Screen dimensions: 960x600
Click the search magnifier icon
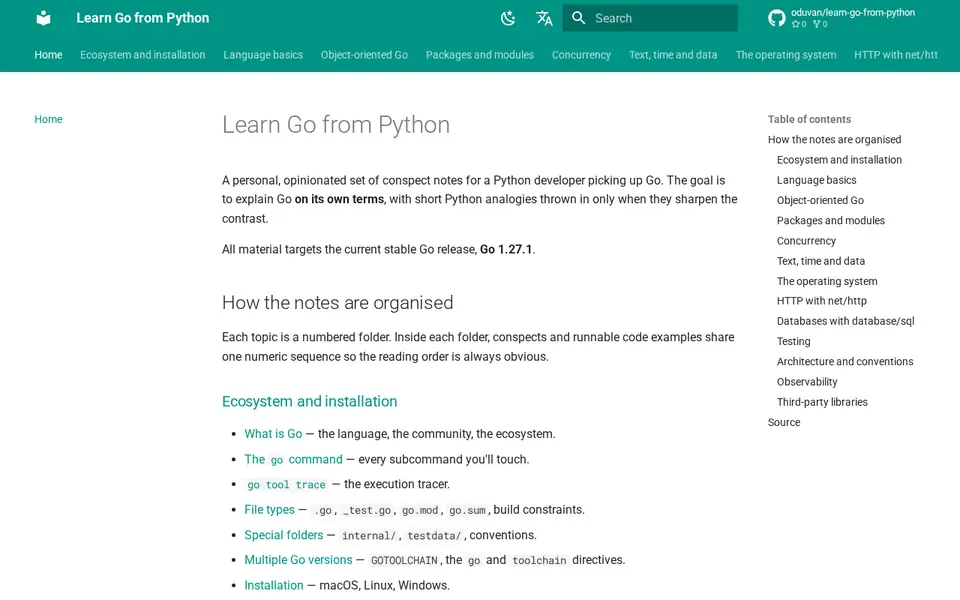point(579,18)
